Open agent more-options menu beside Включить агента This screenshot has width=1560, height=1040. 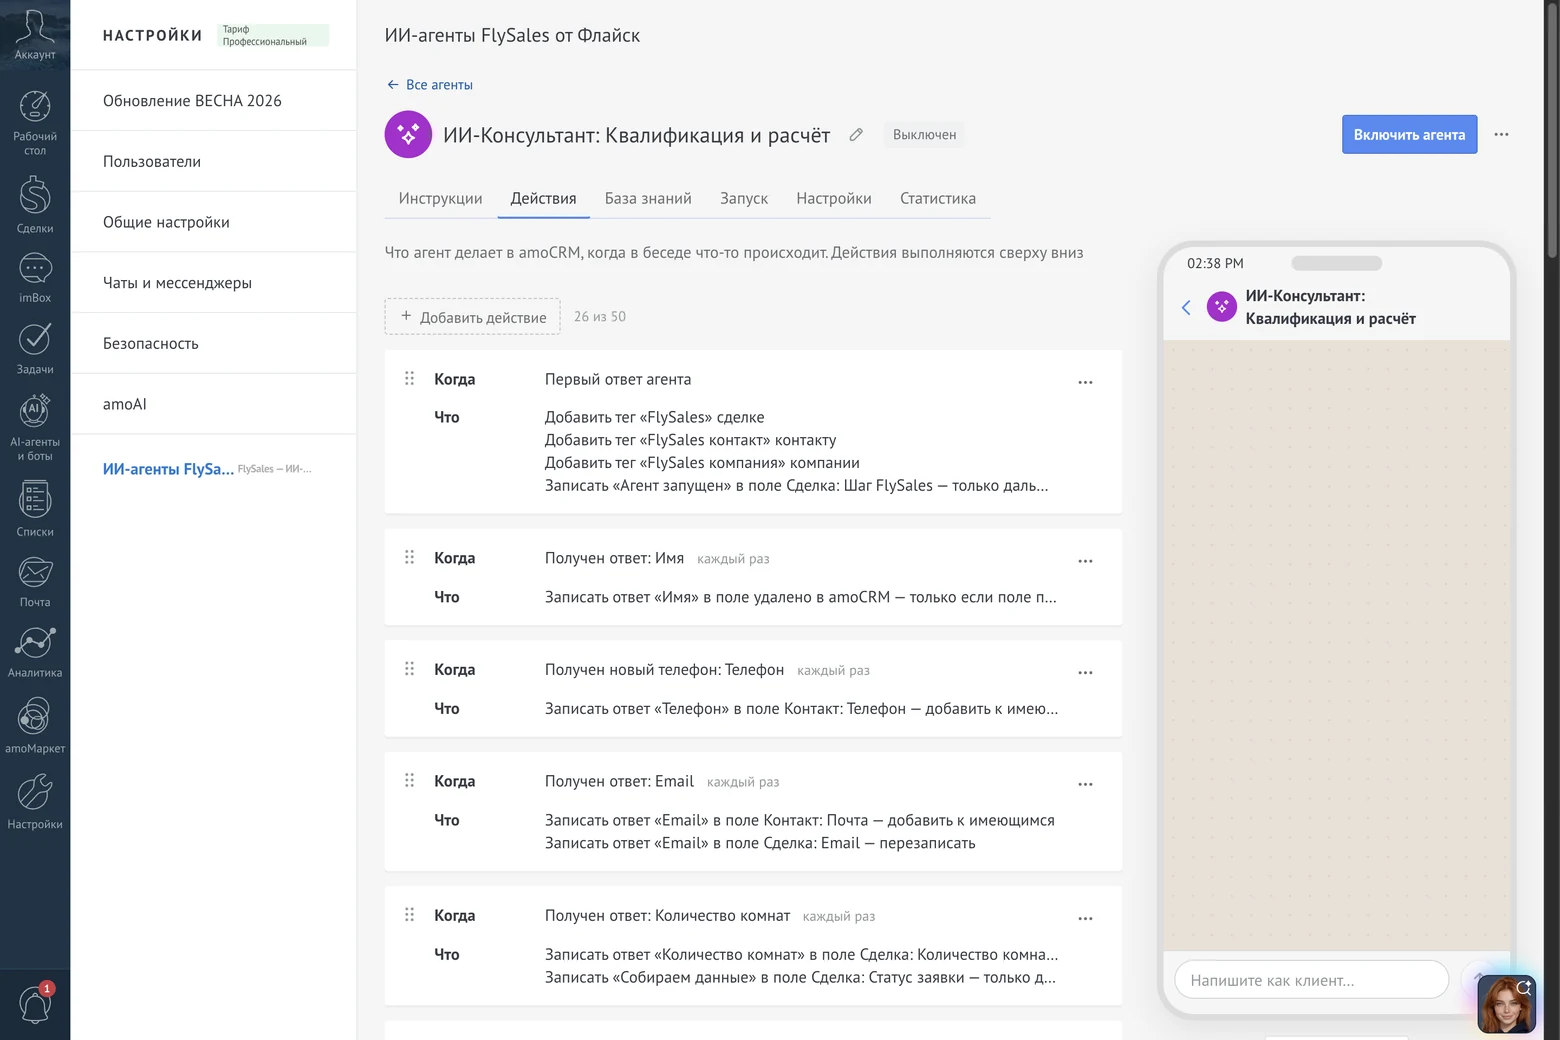pyautogui.click(x=1501, y=134)
